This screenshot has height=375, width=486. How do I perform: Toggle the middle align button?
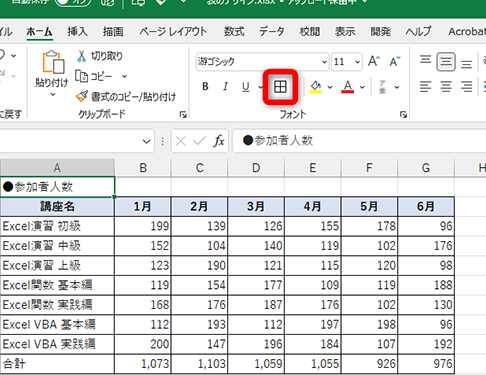pyautogui.click(x=446, y=62)
